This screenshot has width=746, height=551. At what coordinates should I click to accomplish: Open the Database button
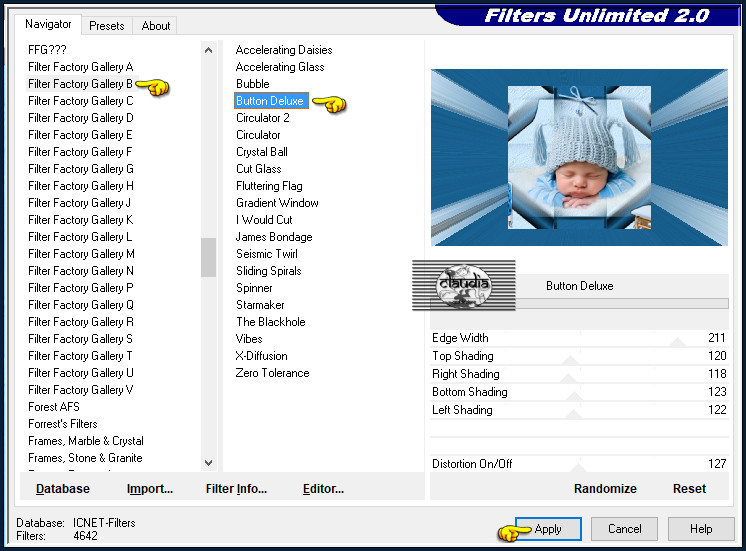tap(63, 489)
